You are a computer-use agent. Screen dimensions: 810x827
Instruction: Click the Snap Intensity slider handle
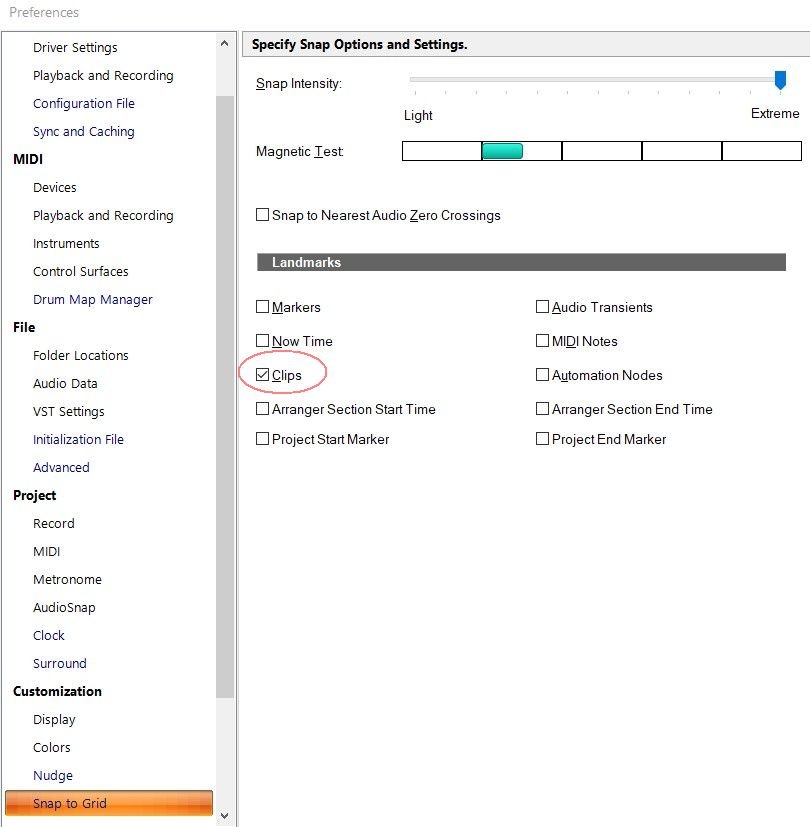coord(780,81)
